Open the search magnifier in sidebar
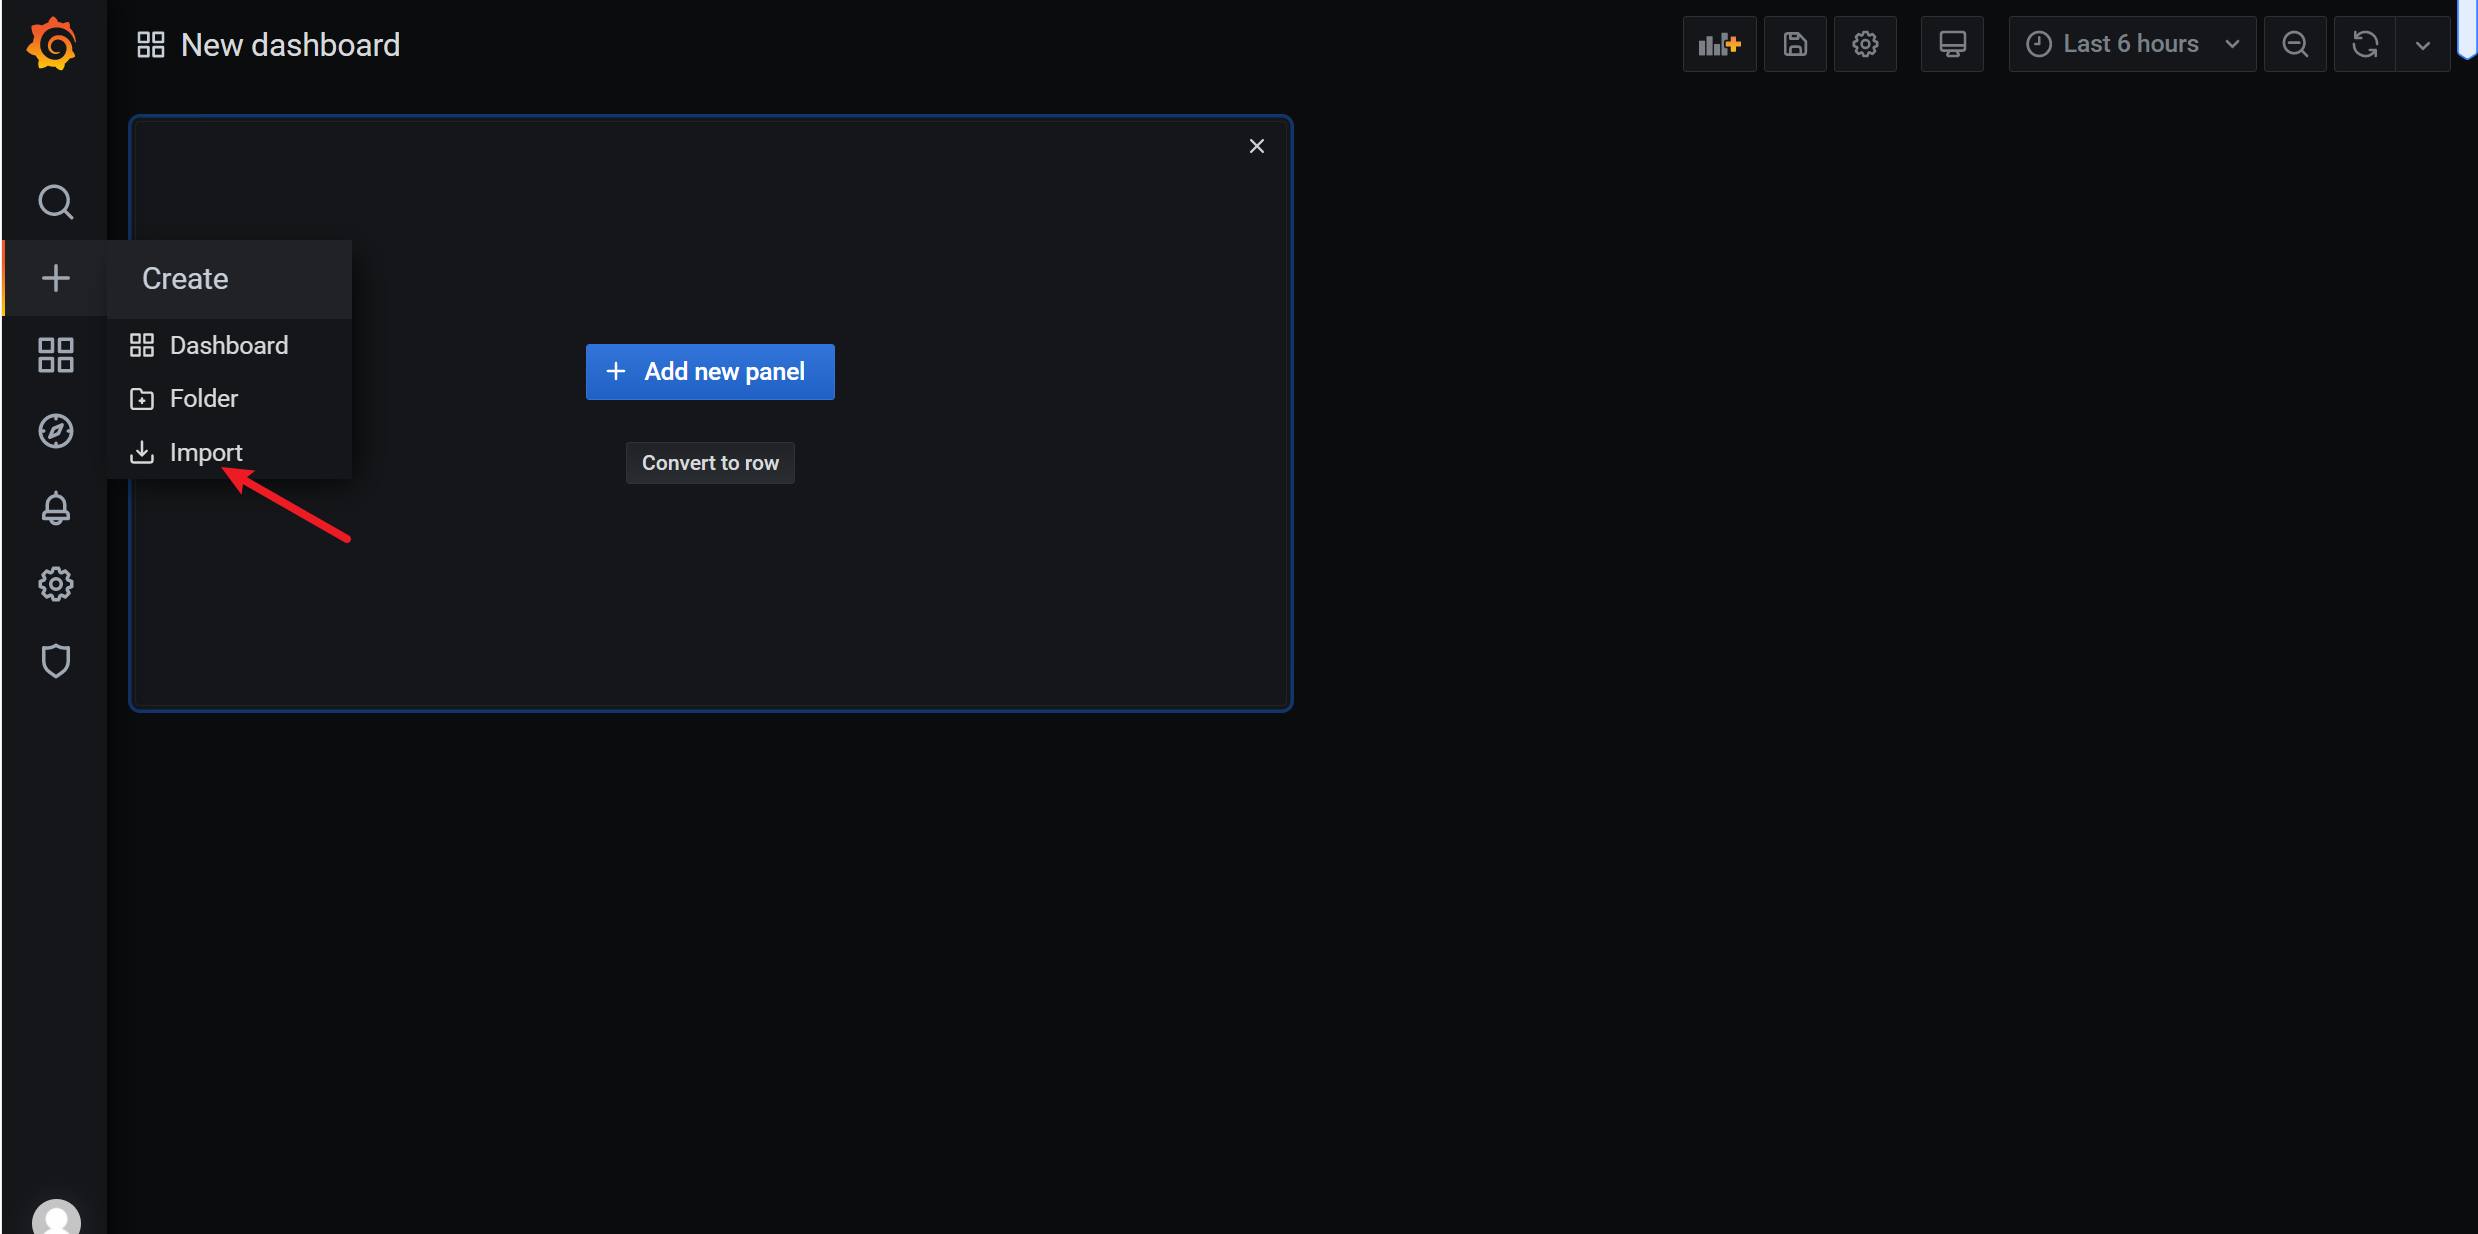This screenshot has width=2478, height=1234. coord(55,202)
